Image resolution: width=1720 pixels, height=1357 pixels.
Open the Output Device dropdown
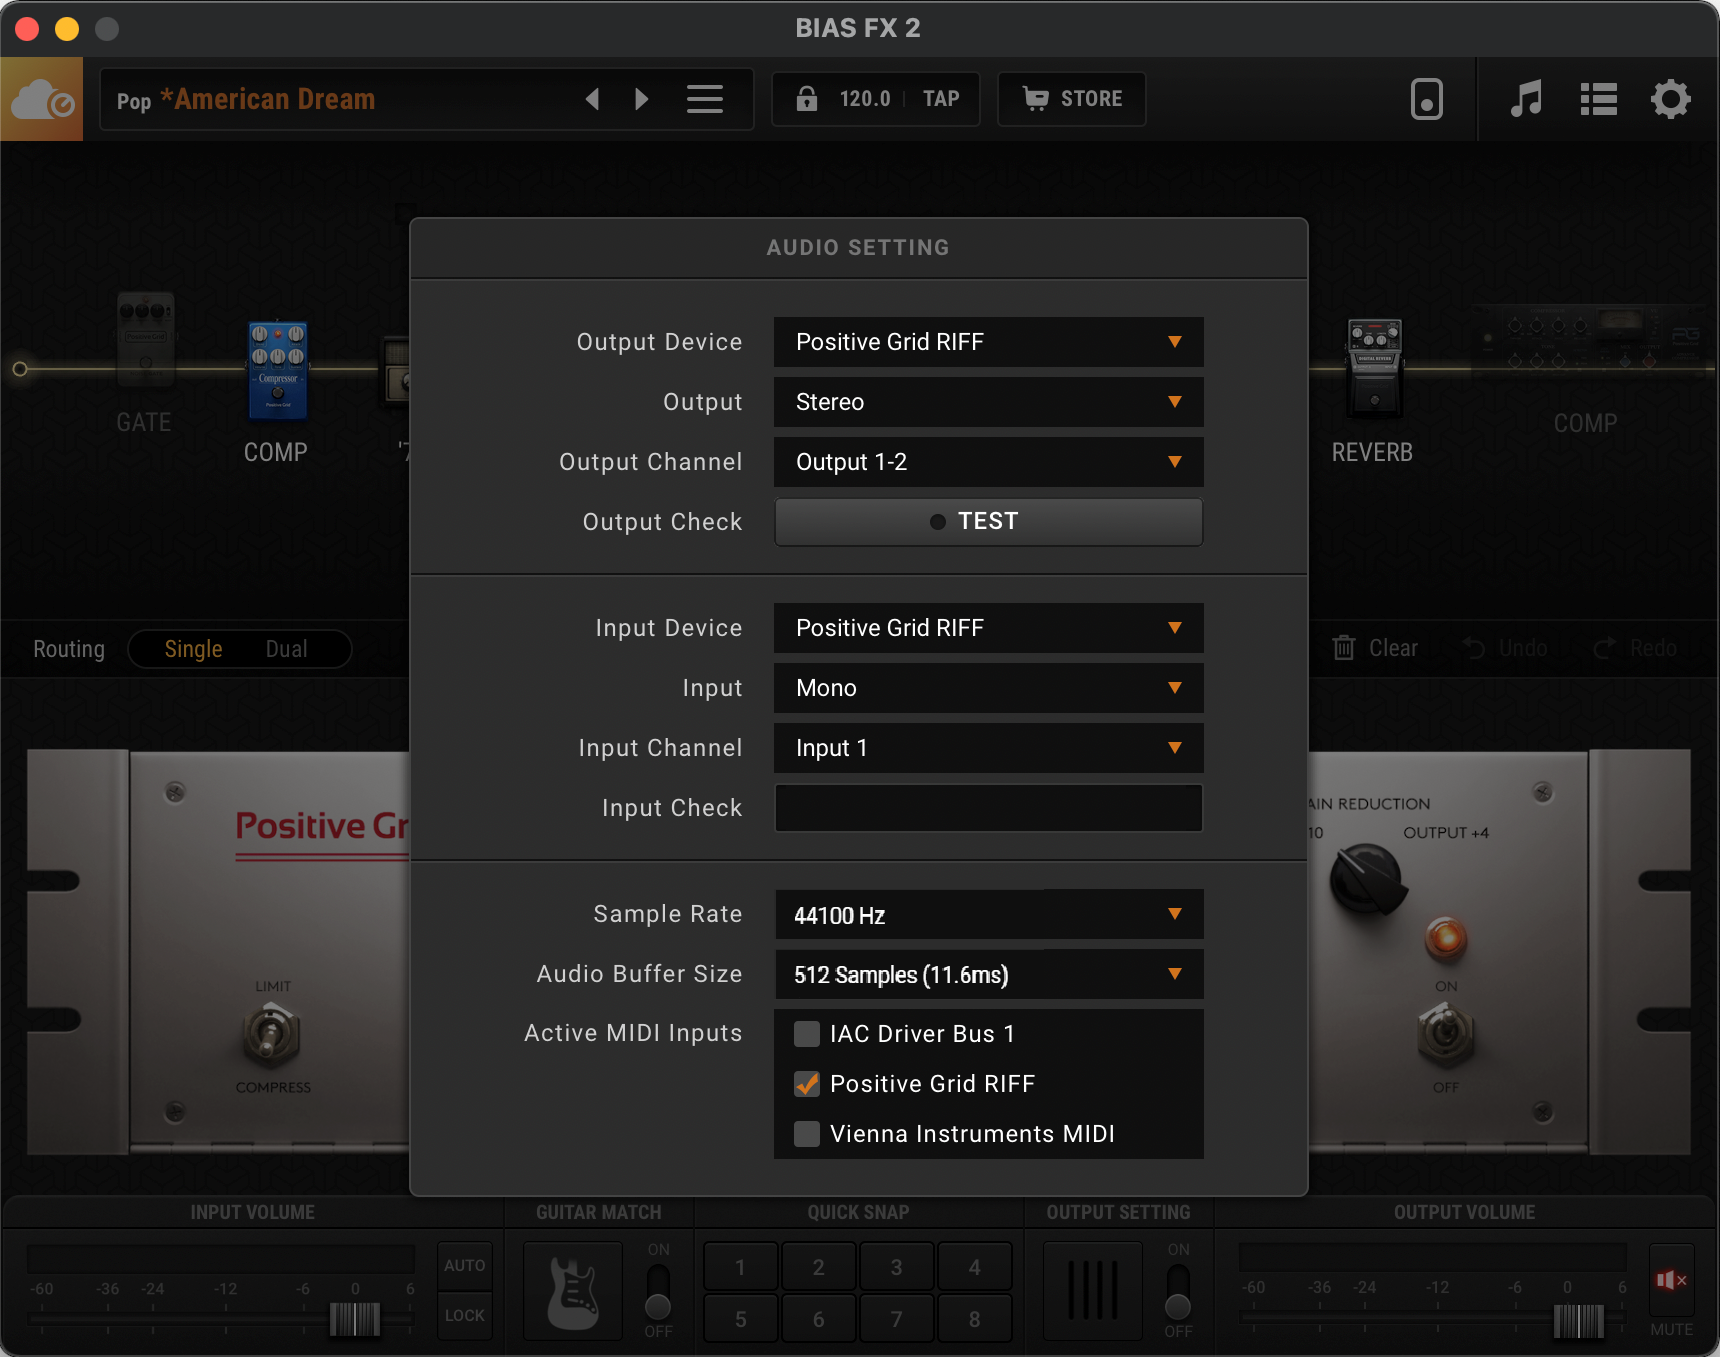pyautogui.click(x=989, y=342)
